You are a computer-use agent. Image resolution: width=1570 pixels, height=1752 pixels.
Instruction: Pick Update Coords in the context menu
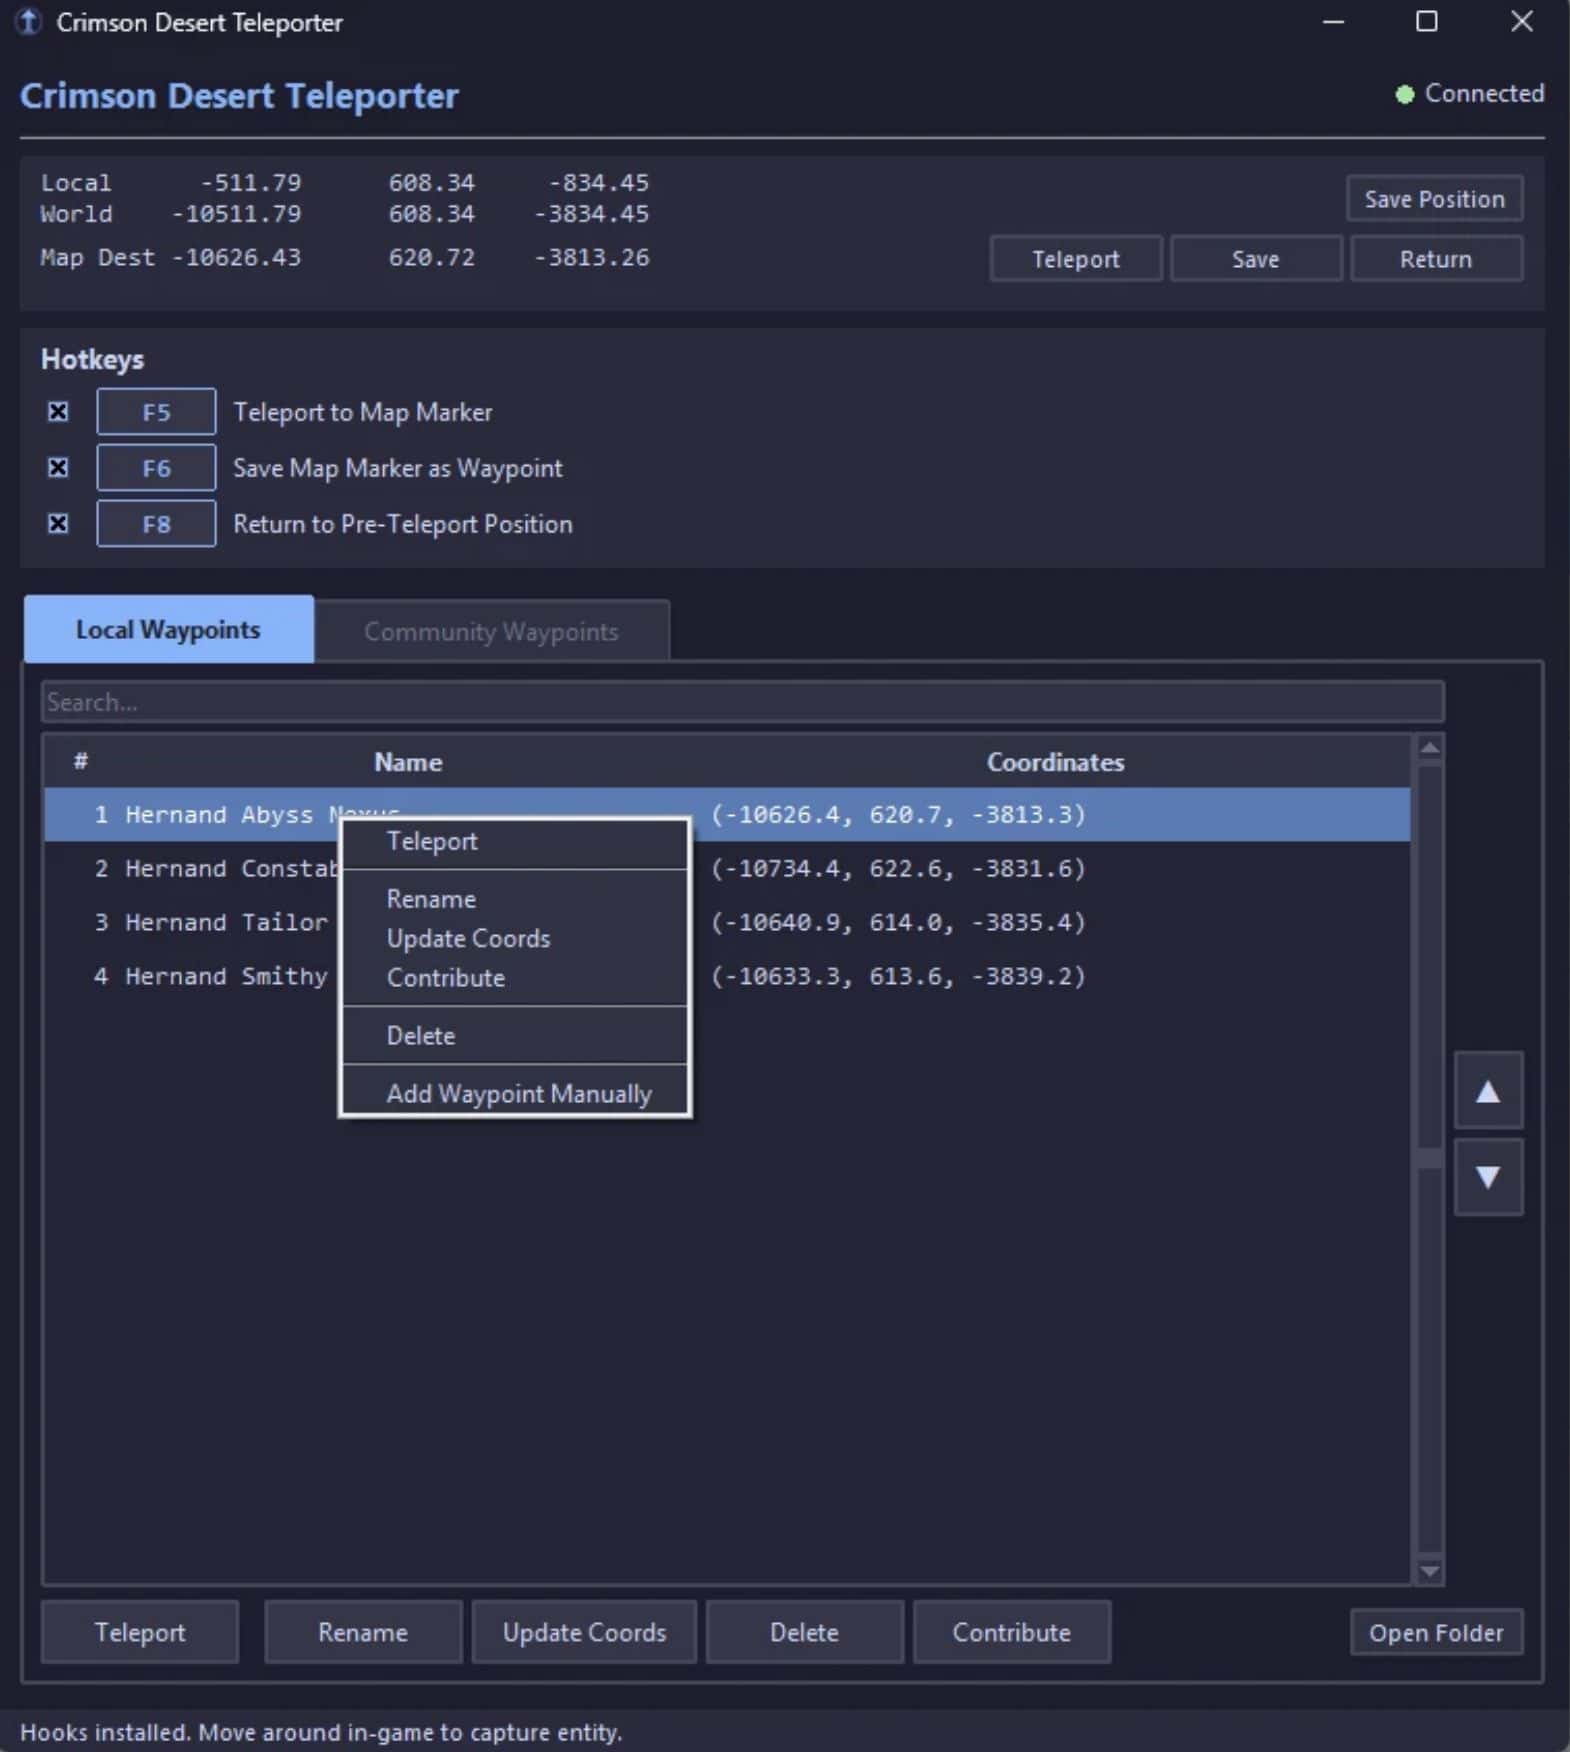coord(468,939)
